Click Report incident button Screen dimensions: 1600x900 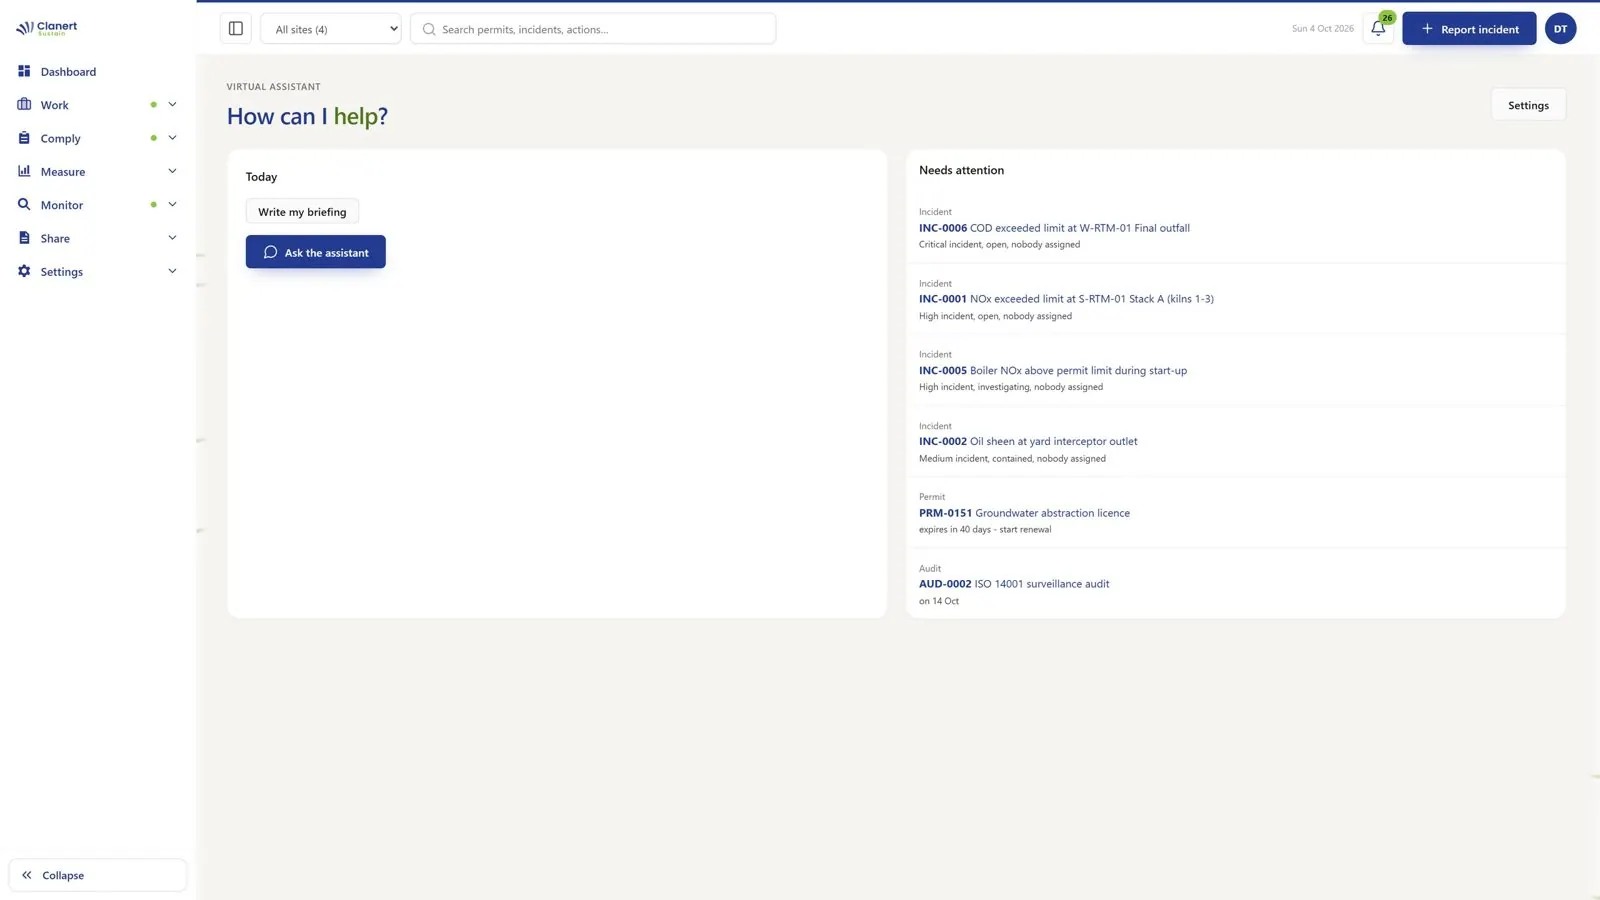coord(1469,29)
